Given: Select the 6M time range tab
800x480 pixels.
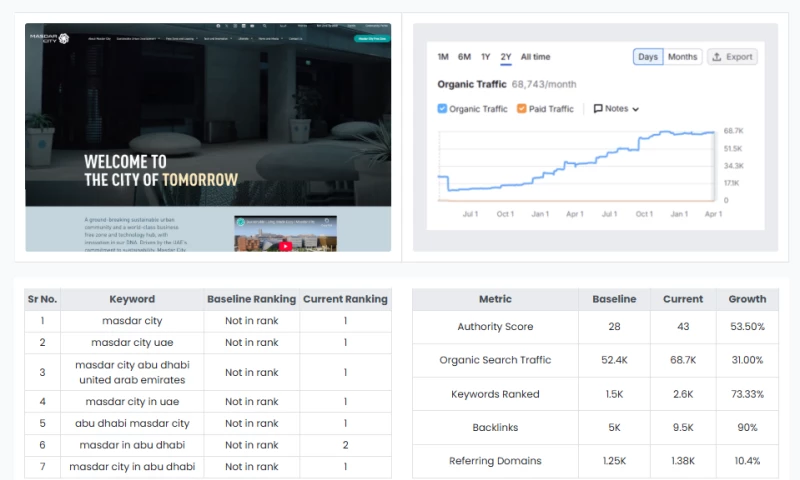Looking at the screenshot, I should tap(464, 57).
